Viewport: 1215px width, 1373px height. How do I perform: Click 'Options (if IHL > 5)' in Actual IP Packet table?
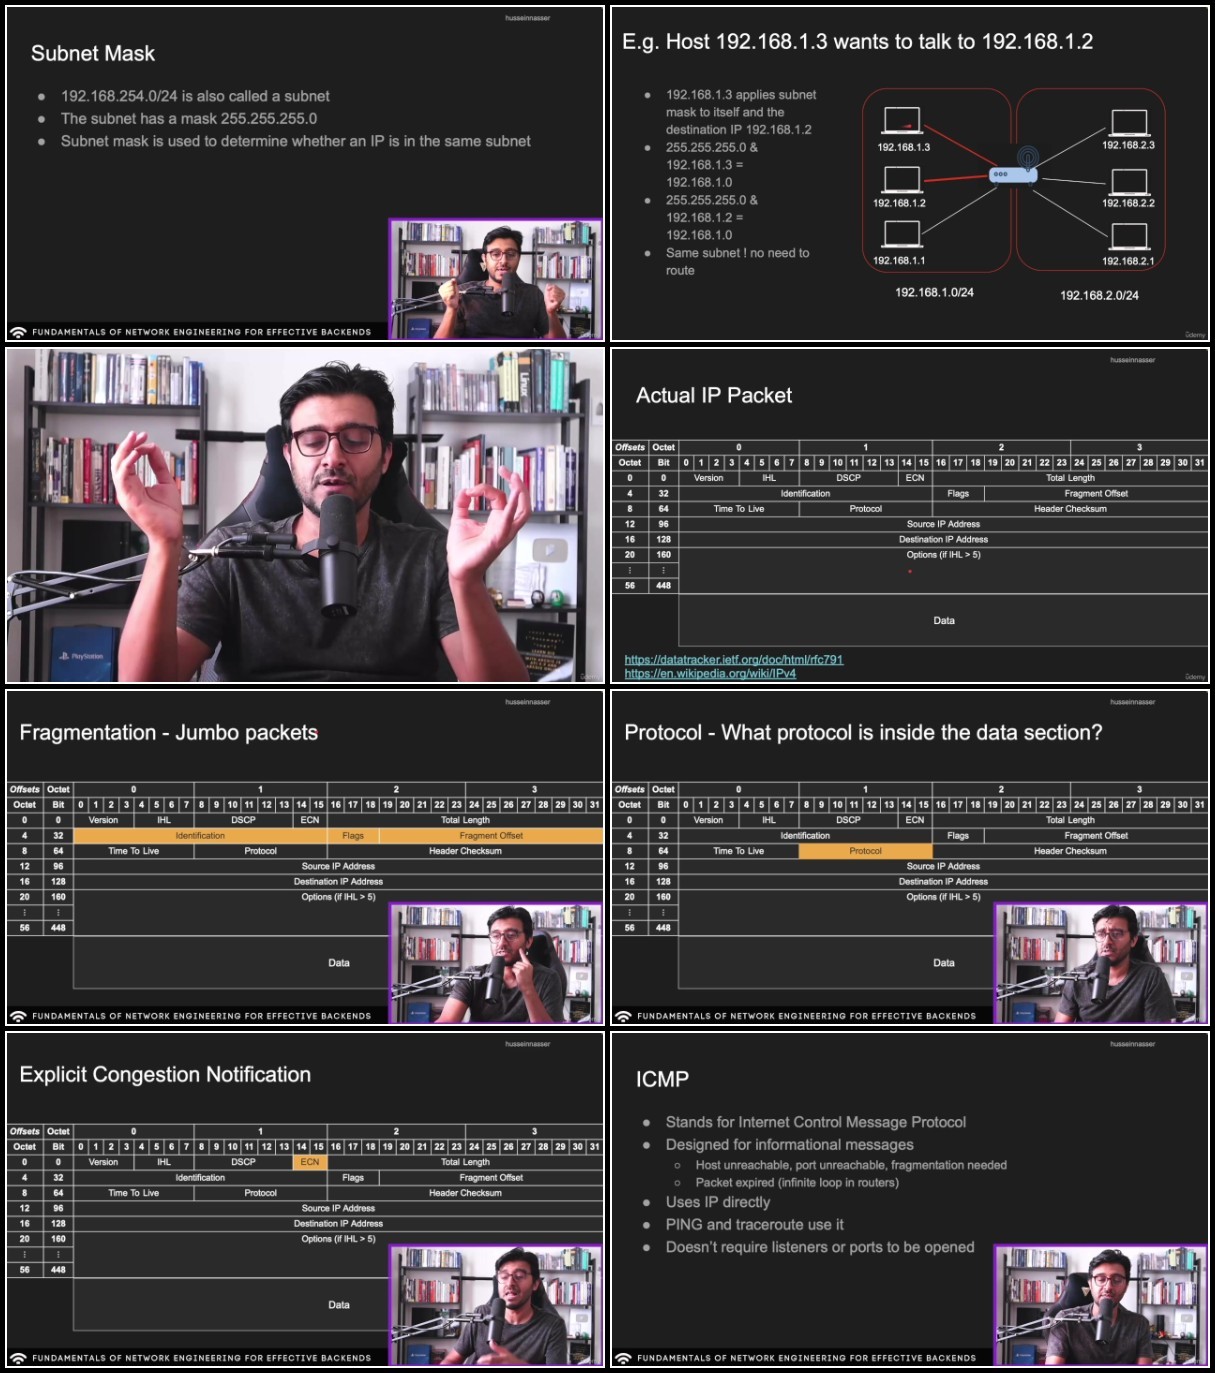(943, 555)
